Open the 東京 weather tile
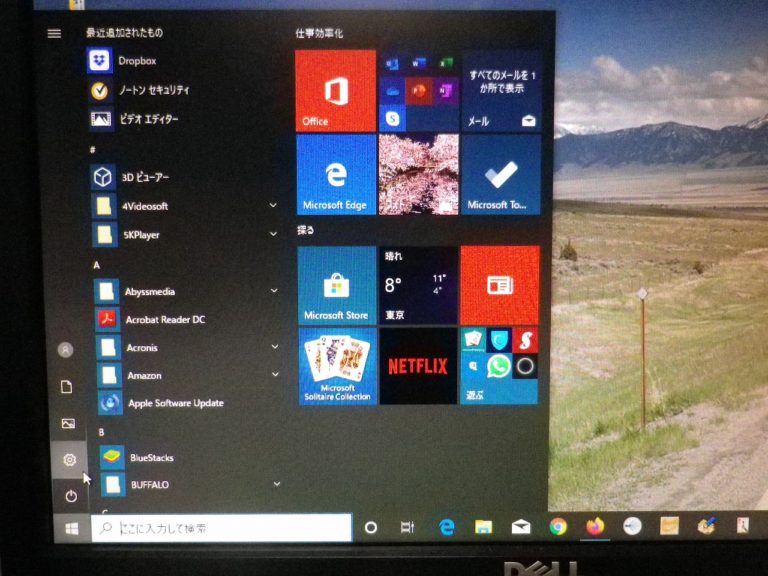Viewport: 768px width, 576px height. [x=419, y=286]
